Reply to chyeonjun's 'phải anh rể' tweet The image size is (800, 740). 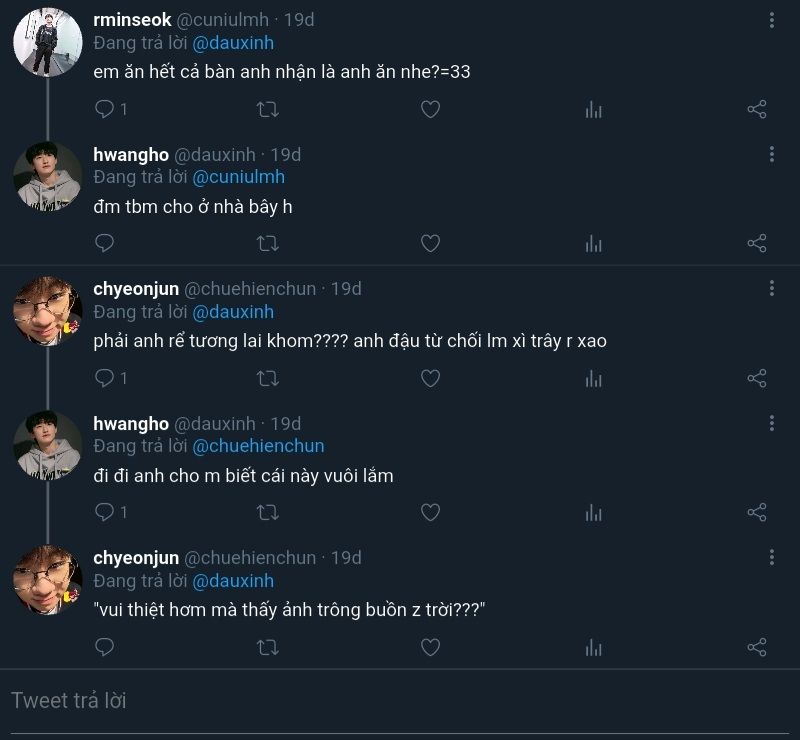(x=104, y=378)
